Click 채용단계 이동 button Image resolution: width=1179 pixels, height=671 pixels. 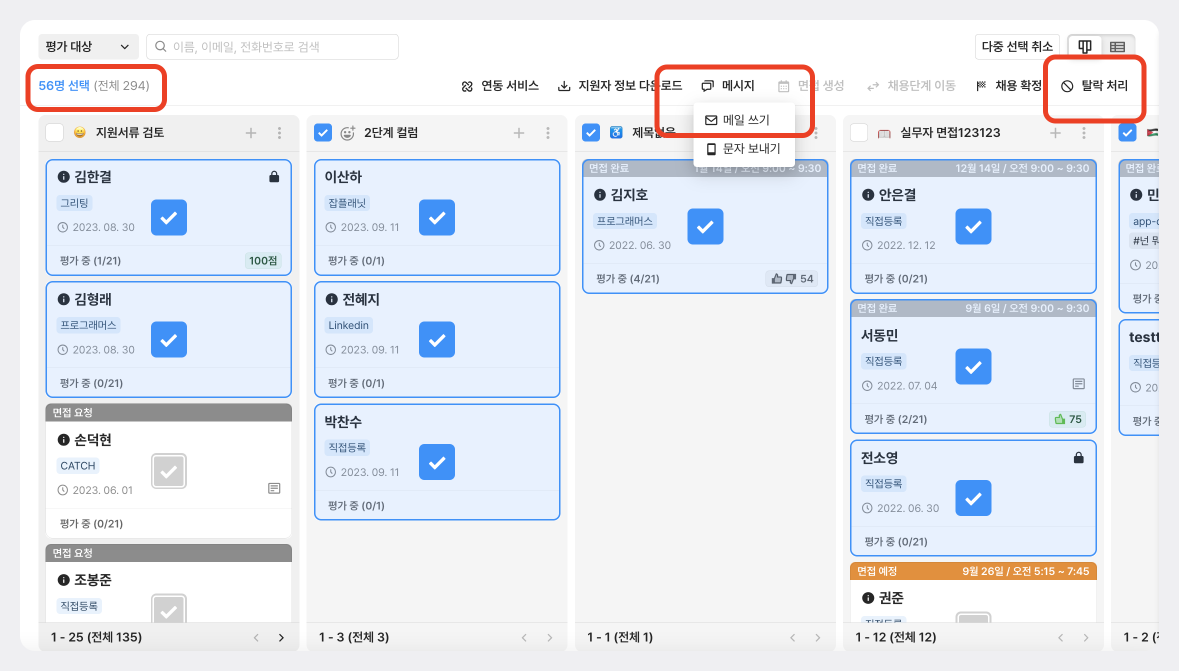click(911, 86)
